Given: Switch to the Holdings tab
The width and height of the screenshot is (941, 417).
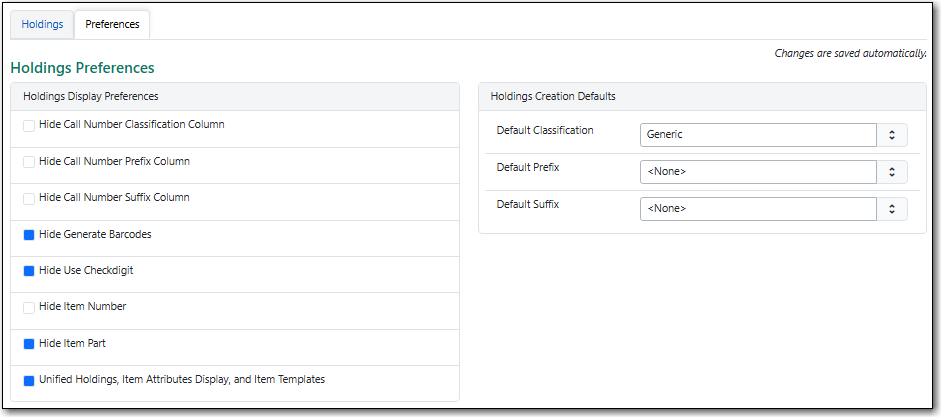Looking at the screenshot, I should pyautogui.click(x=42, y=25).
